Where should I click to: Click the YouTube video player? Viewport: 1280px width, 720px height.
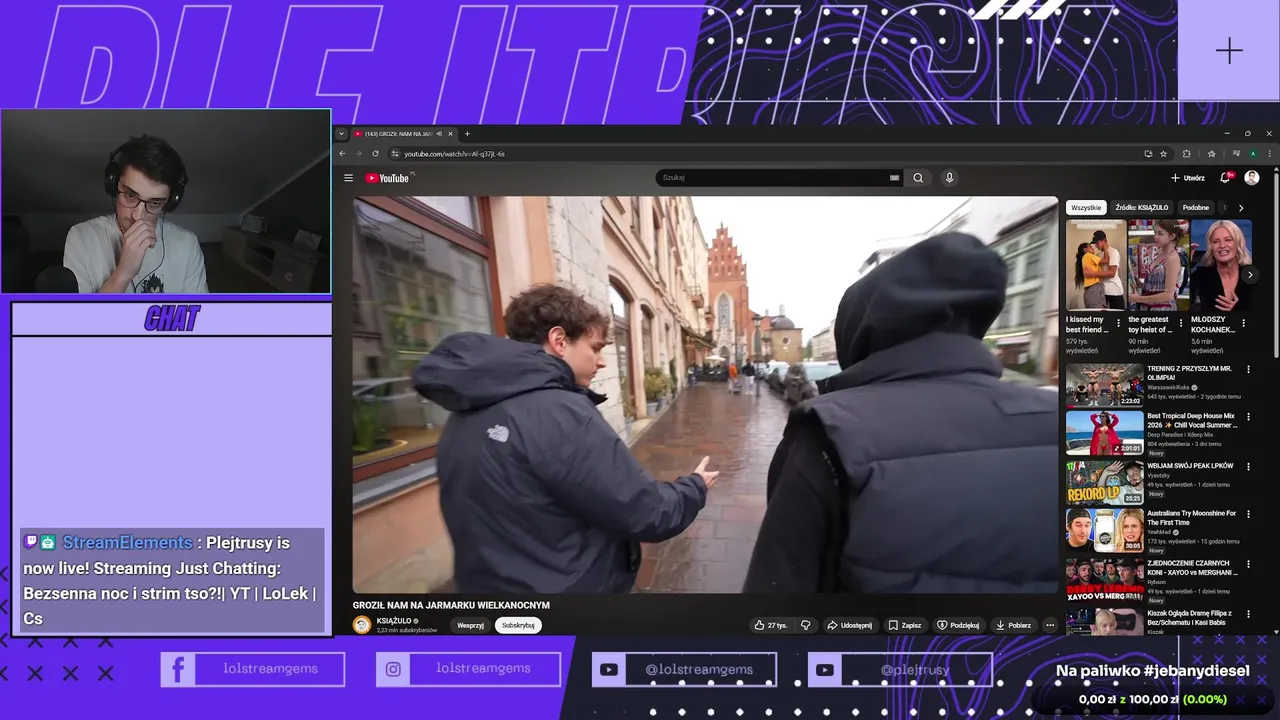pyautogui.click(x=705, y=394)
